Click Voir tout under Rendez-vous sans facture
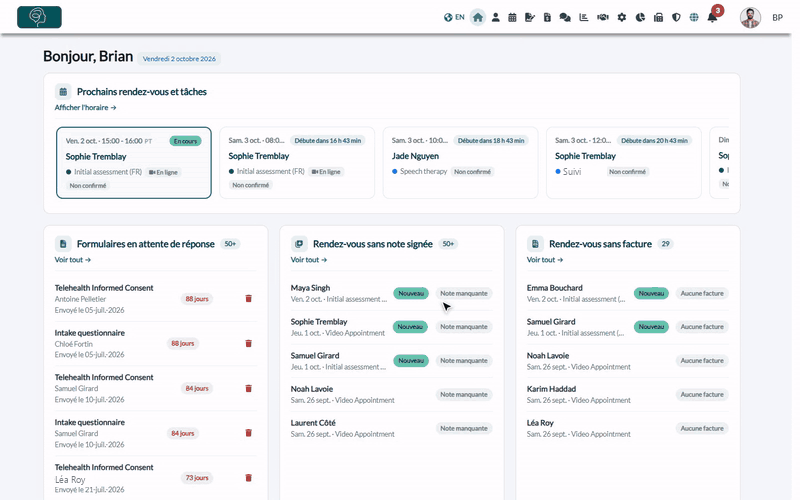This screenshot has width=800, height=500. (544, 260)
